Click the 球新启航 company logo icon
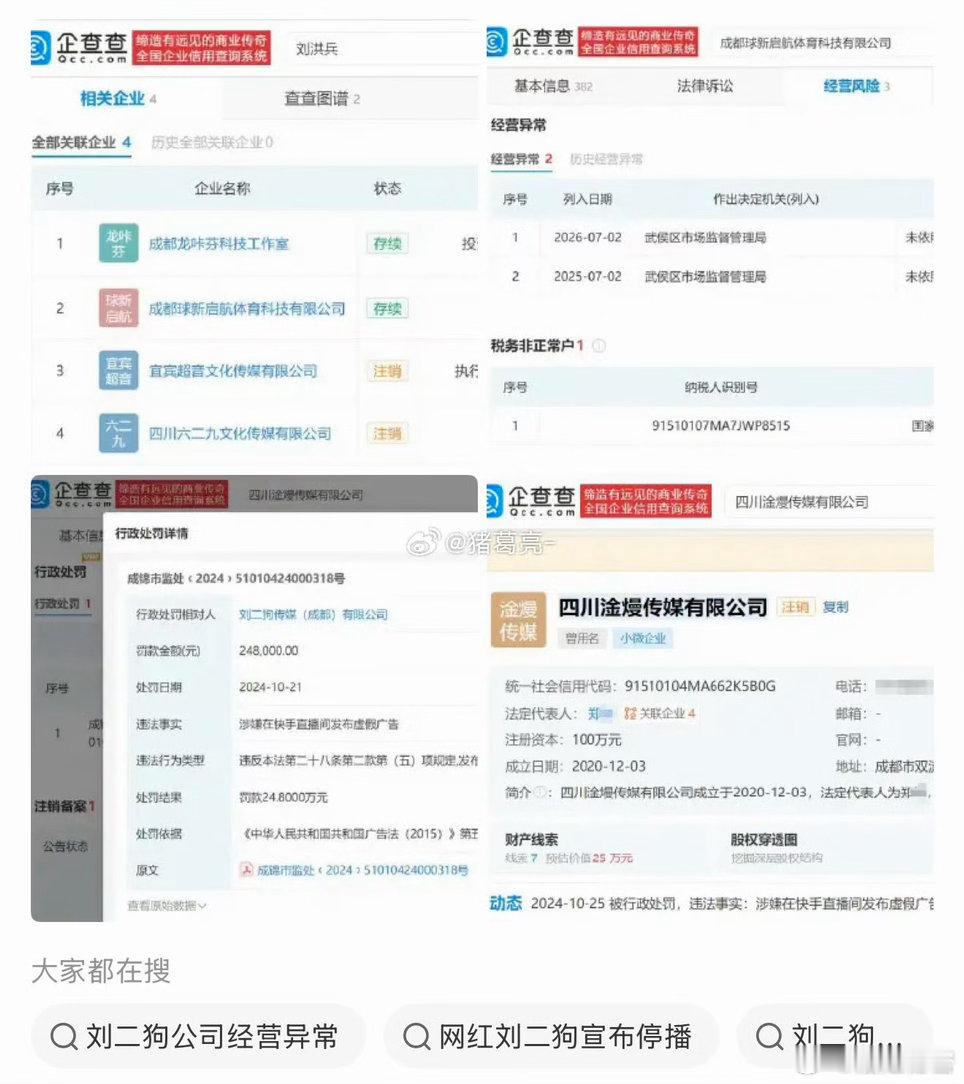 pyautogui.click(x=118, y=308)
